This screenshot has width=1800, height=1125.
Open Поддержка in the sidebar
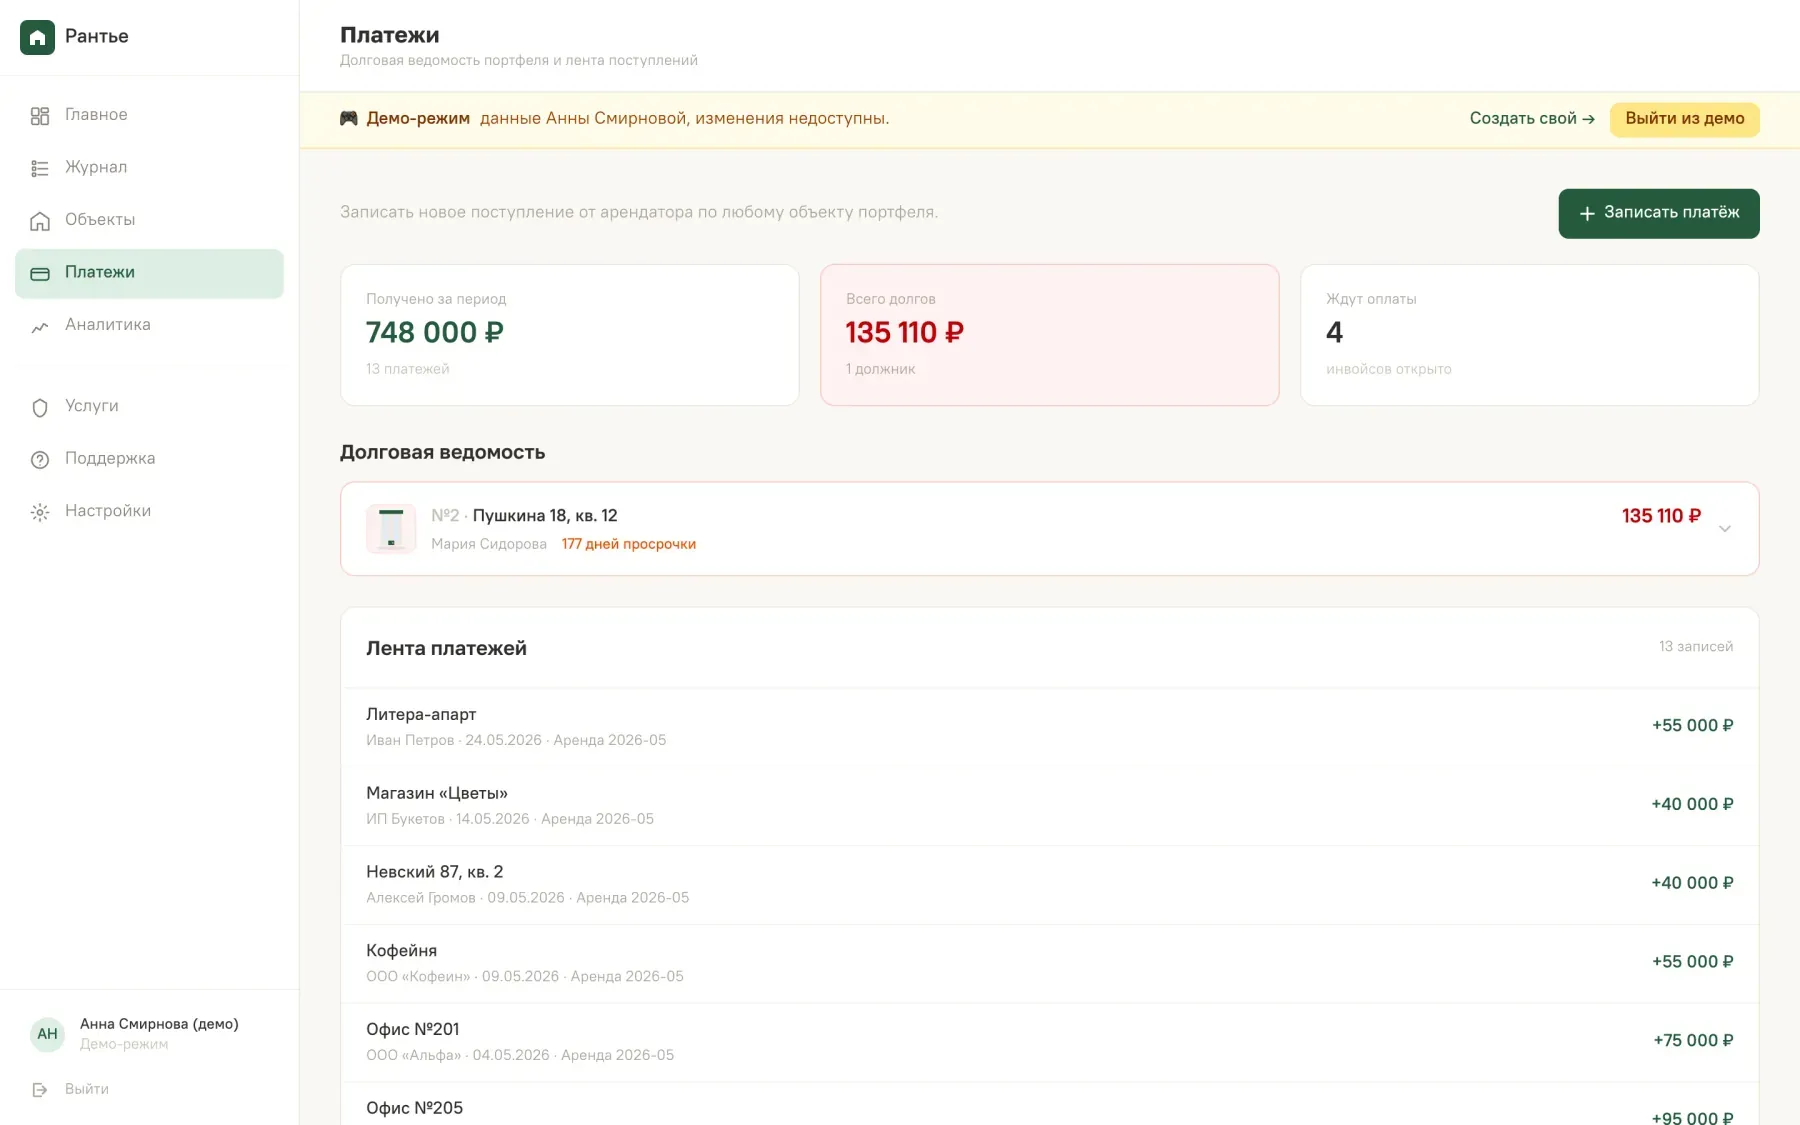(x=149, y=459)
